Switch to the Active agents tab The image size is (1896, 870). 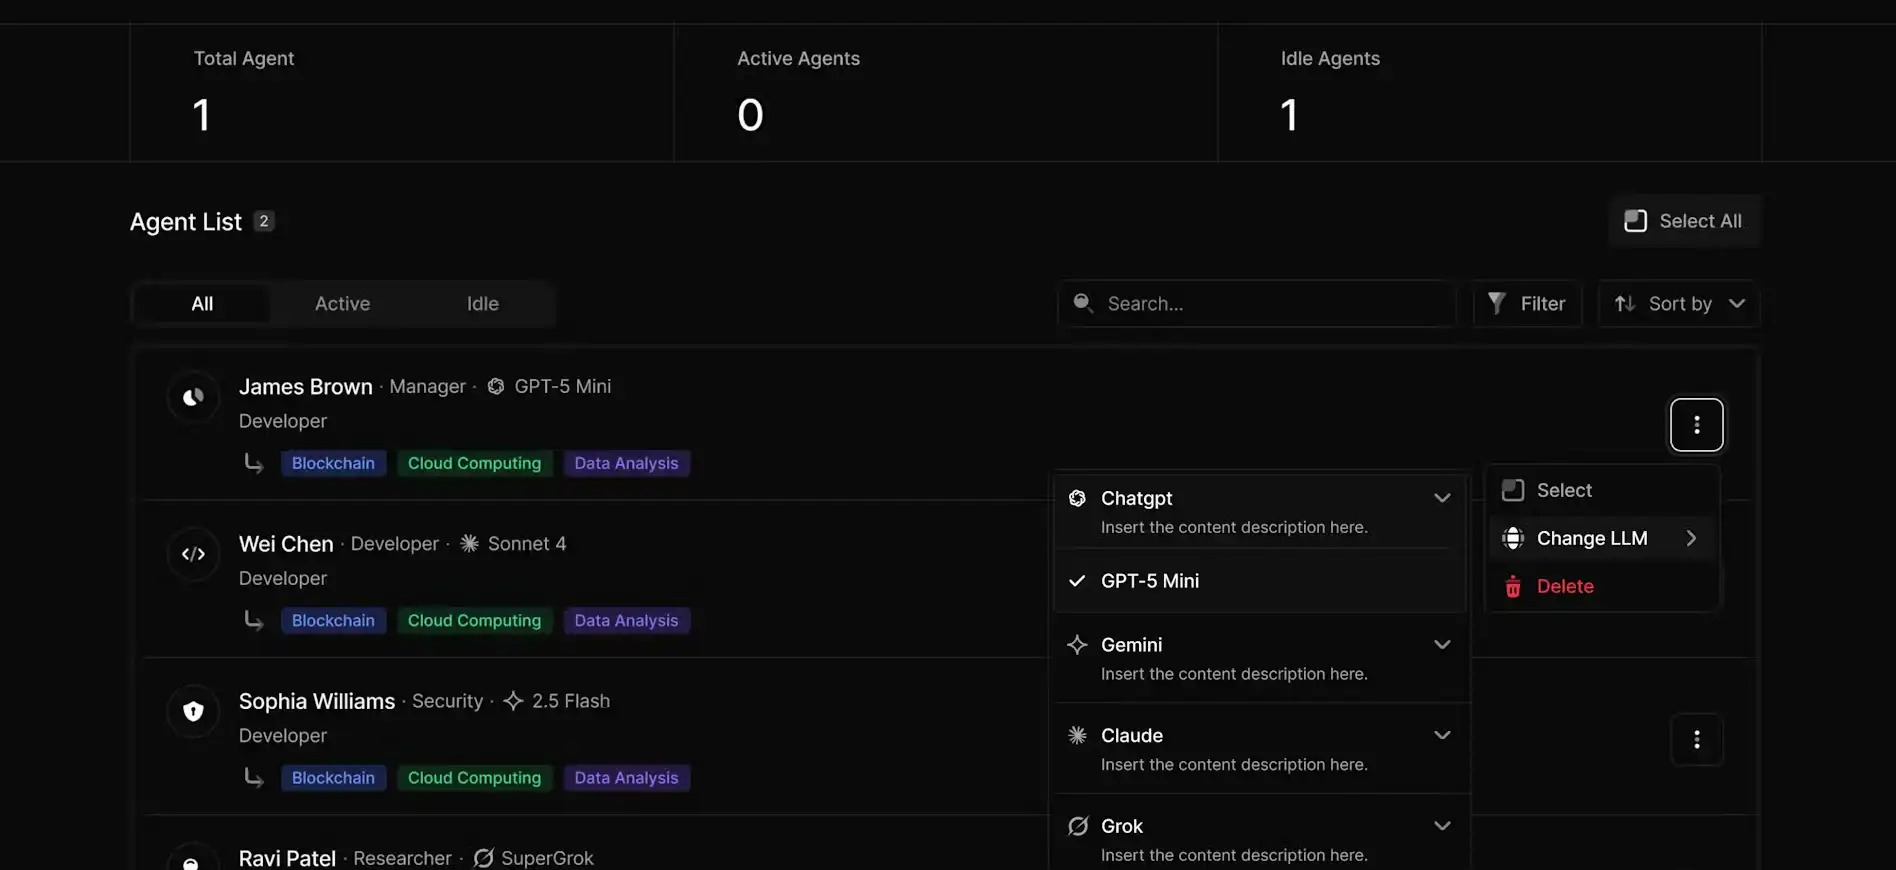(x=342, y=304)
